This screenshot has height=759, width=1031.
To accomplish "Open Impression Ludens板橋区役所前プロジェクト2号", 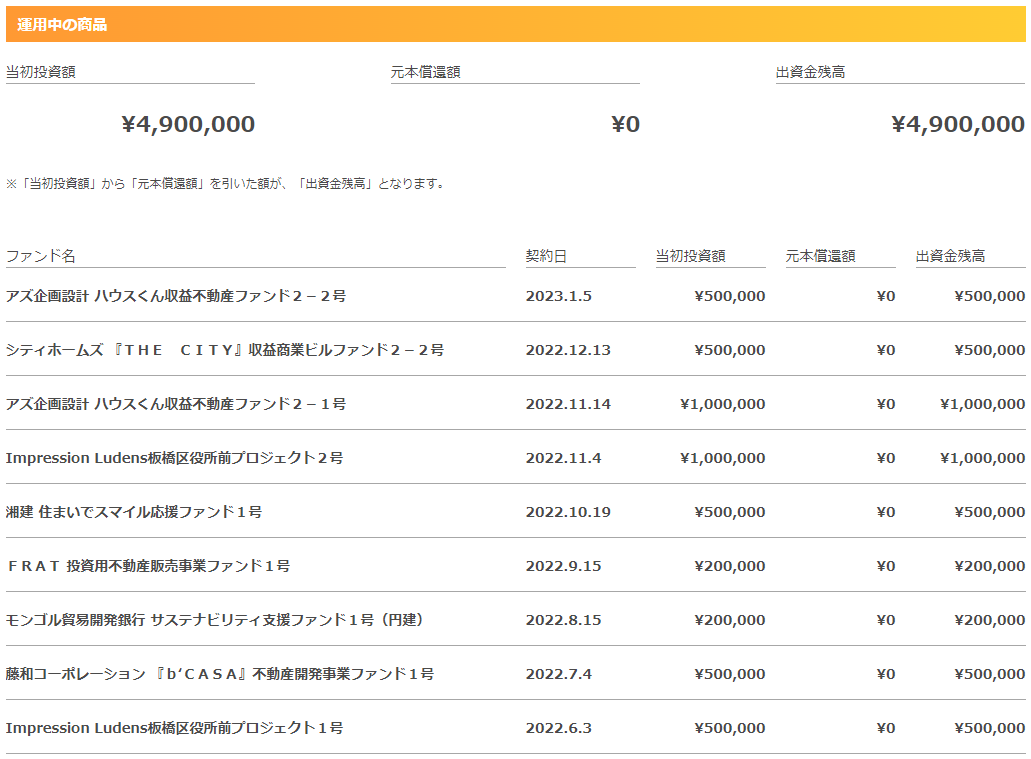I will tap(174, 458).
